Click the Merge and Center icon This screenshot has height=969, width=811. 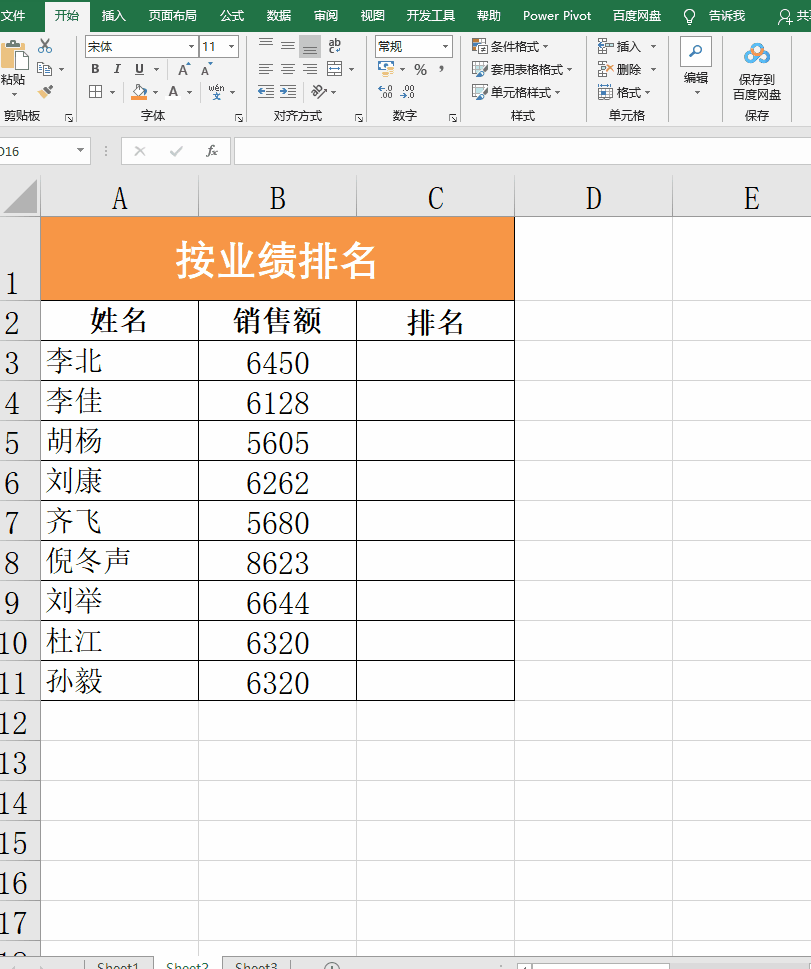tap(334, 69)
